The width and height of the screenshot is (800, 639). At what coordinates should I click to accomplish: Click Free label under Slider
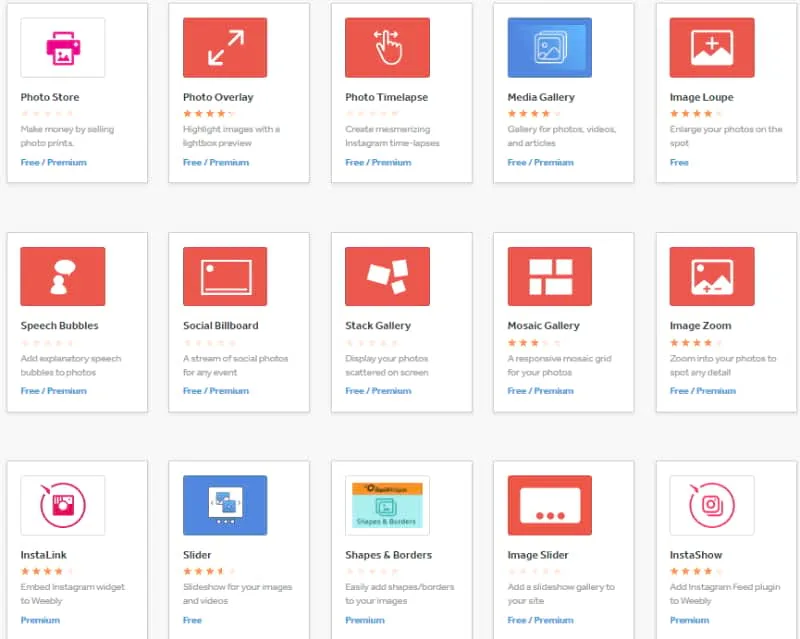pyautogui.click(x=192, y=620)
